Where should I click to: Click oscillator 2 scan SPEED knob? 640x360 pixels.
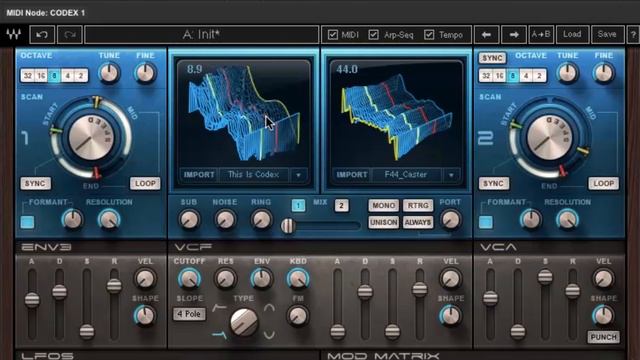(x=549, y=138)
